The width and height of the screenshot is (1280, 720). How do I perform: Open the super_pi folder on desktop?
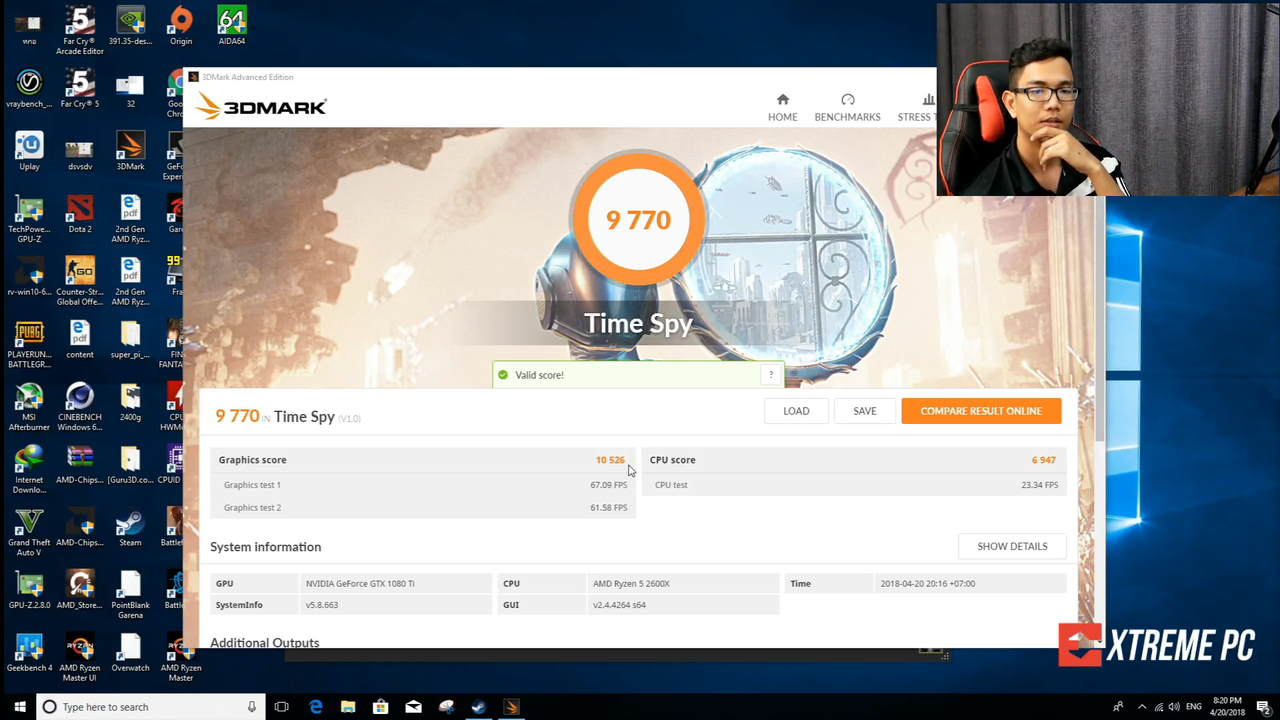click(x=130, y=340)
